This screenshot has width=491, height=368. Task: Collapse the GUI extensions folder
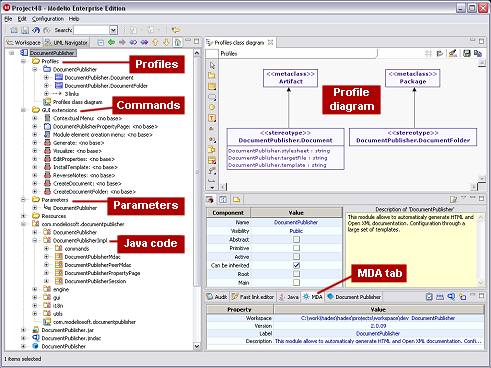(23, 110)
